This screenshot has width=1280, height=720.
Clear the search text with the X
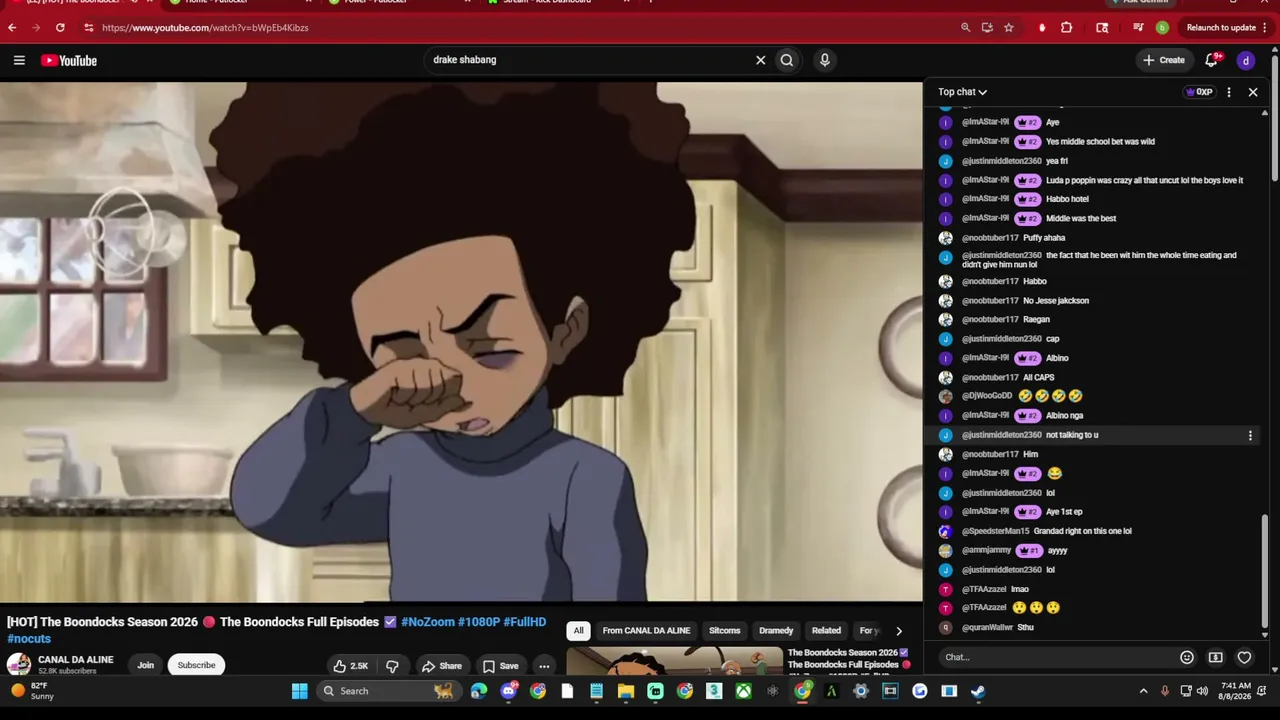(760, 60)
